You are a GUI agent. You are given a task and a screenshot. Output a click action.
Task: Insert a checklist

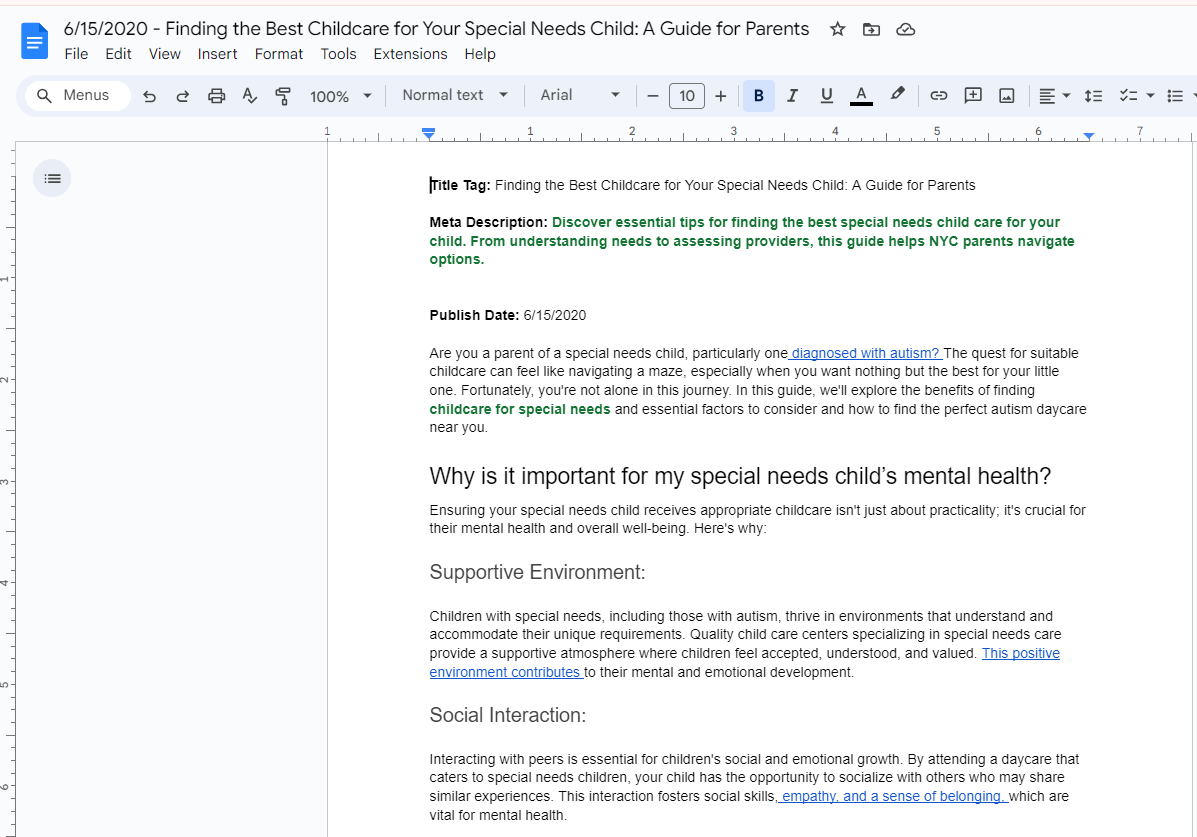1128,95
